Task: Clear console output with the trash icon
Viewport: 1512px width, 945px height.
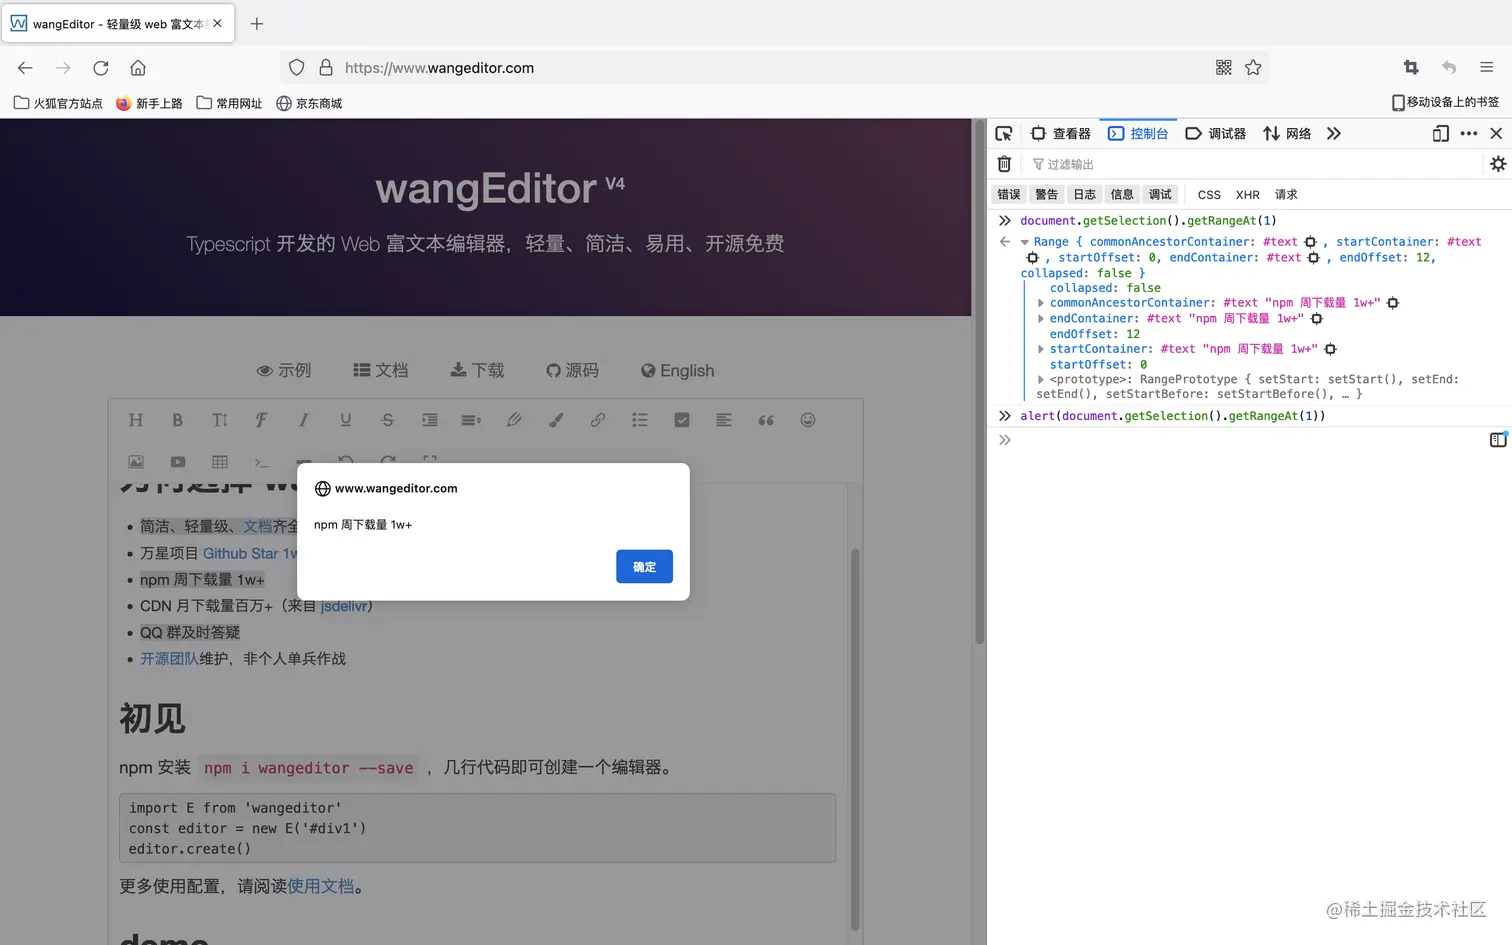Action: 1004,163
